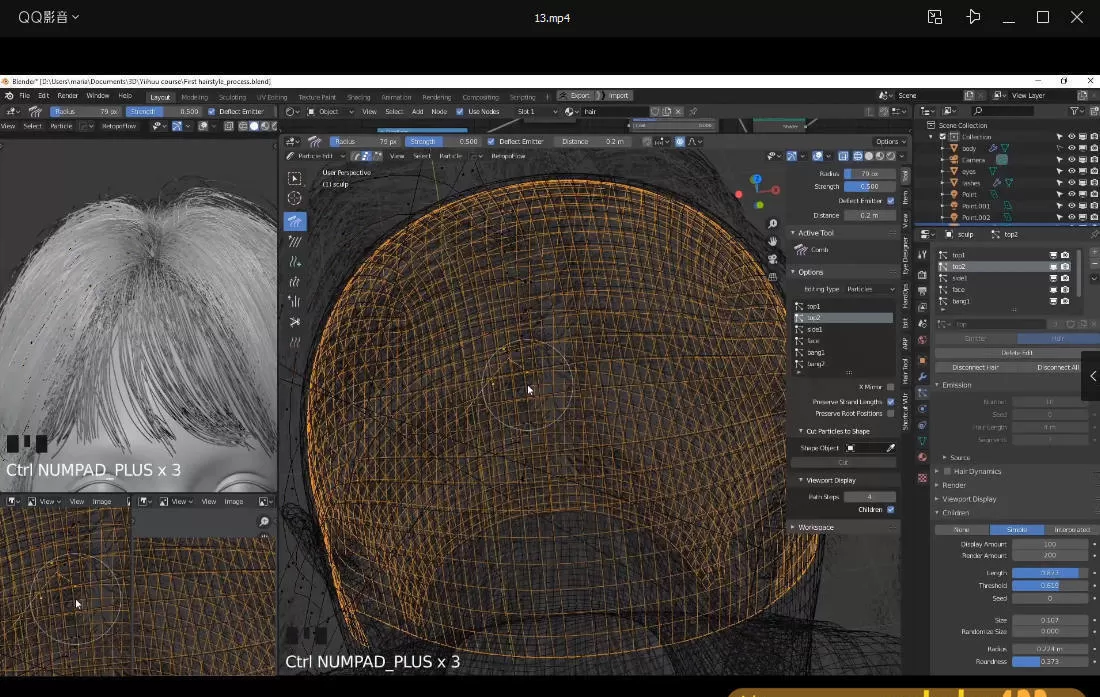Enable the X Mirror checkbox
The width and height of the screenshot is (1100, 697).
point(891,387)
